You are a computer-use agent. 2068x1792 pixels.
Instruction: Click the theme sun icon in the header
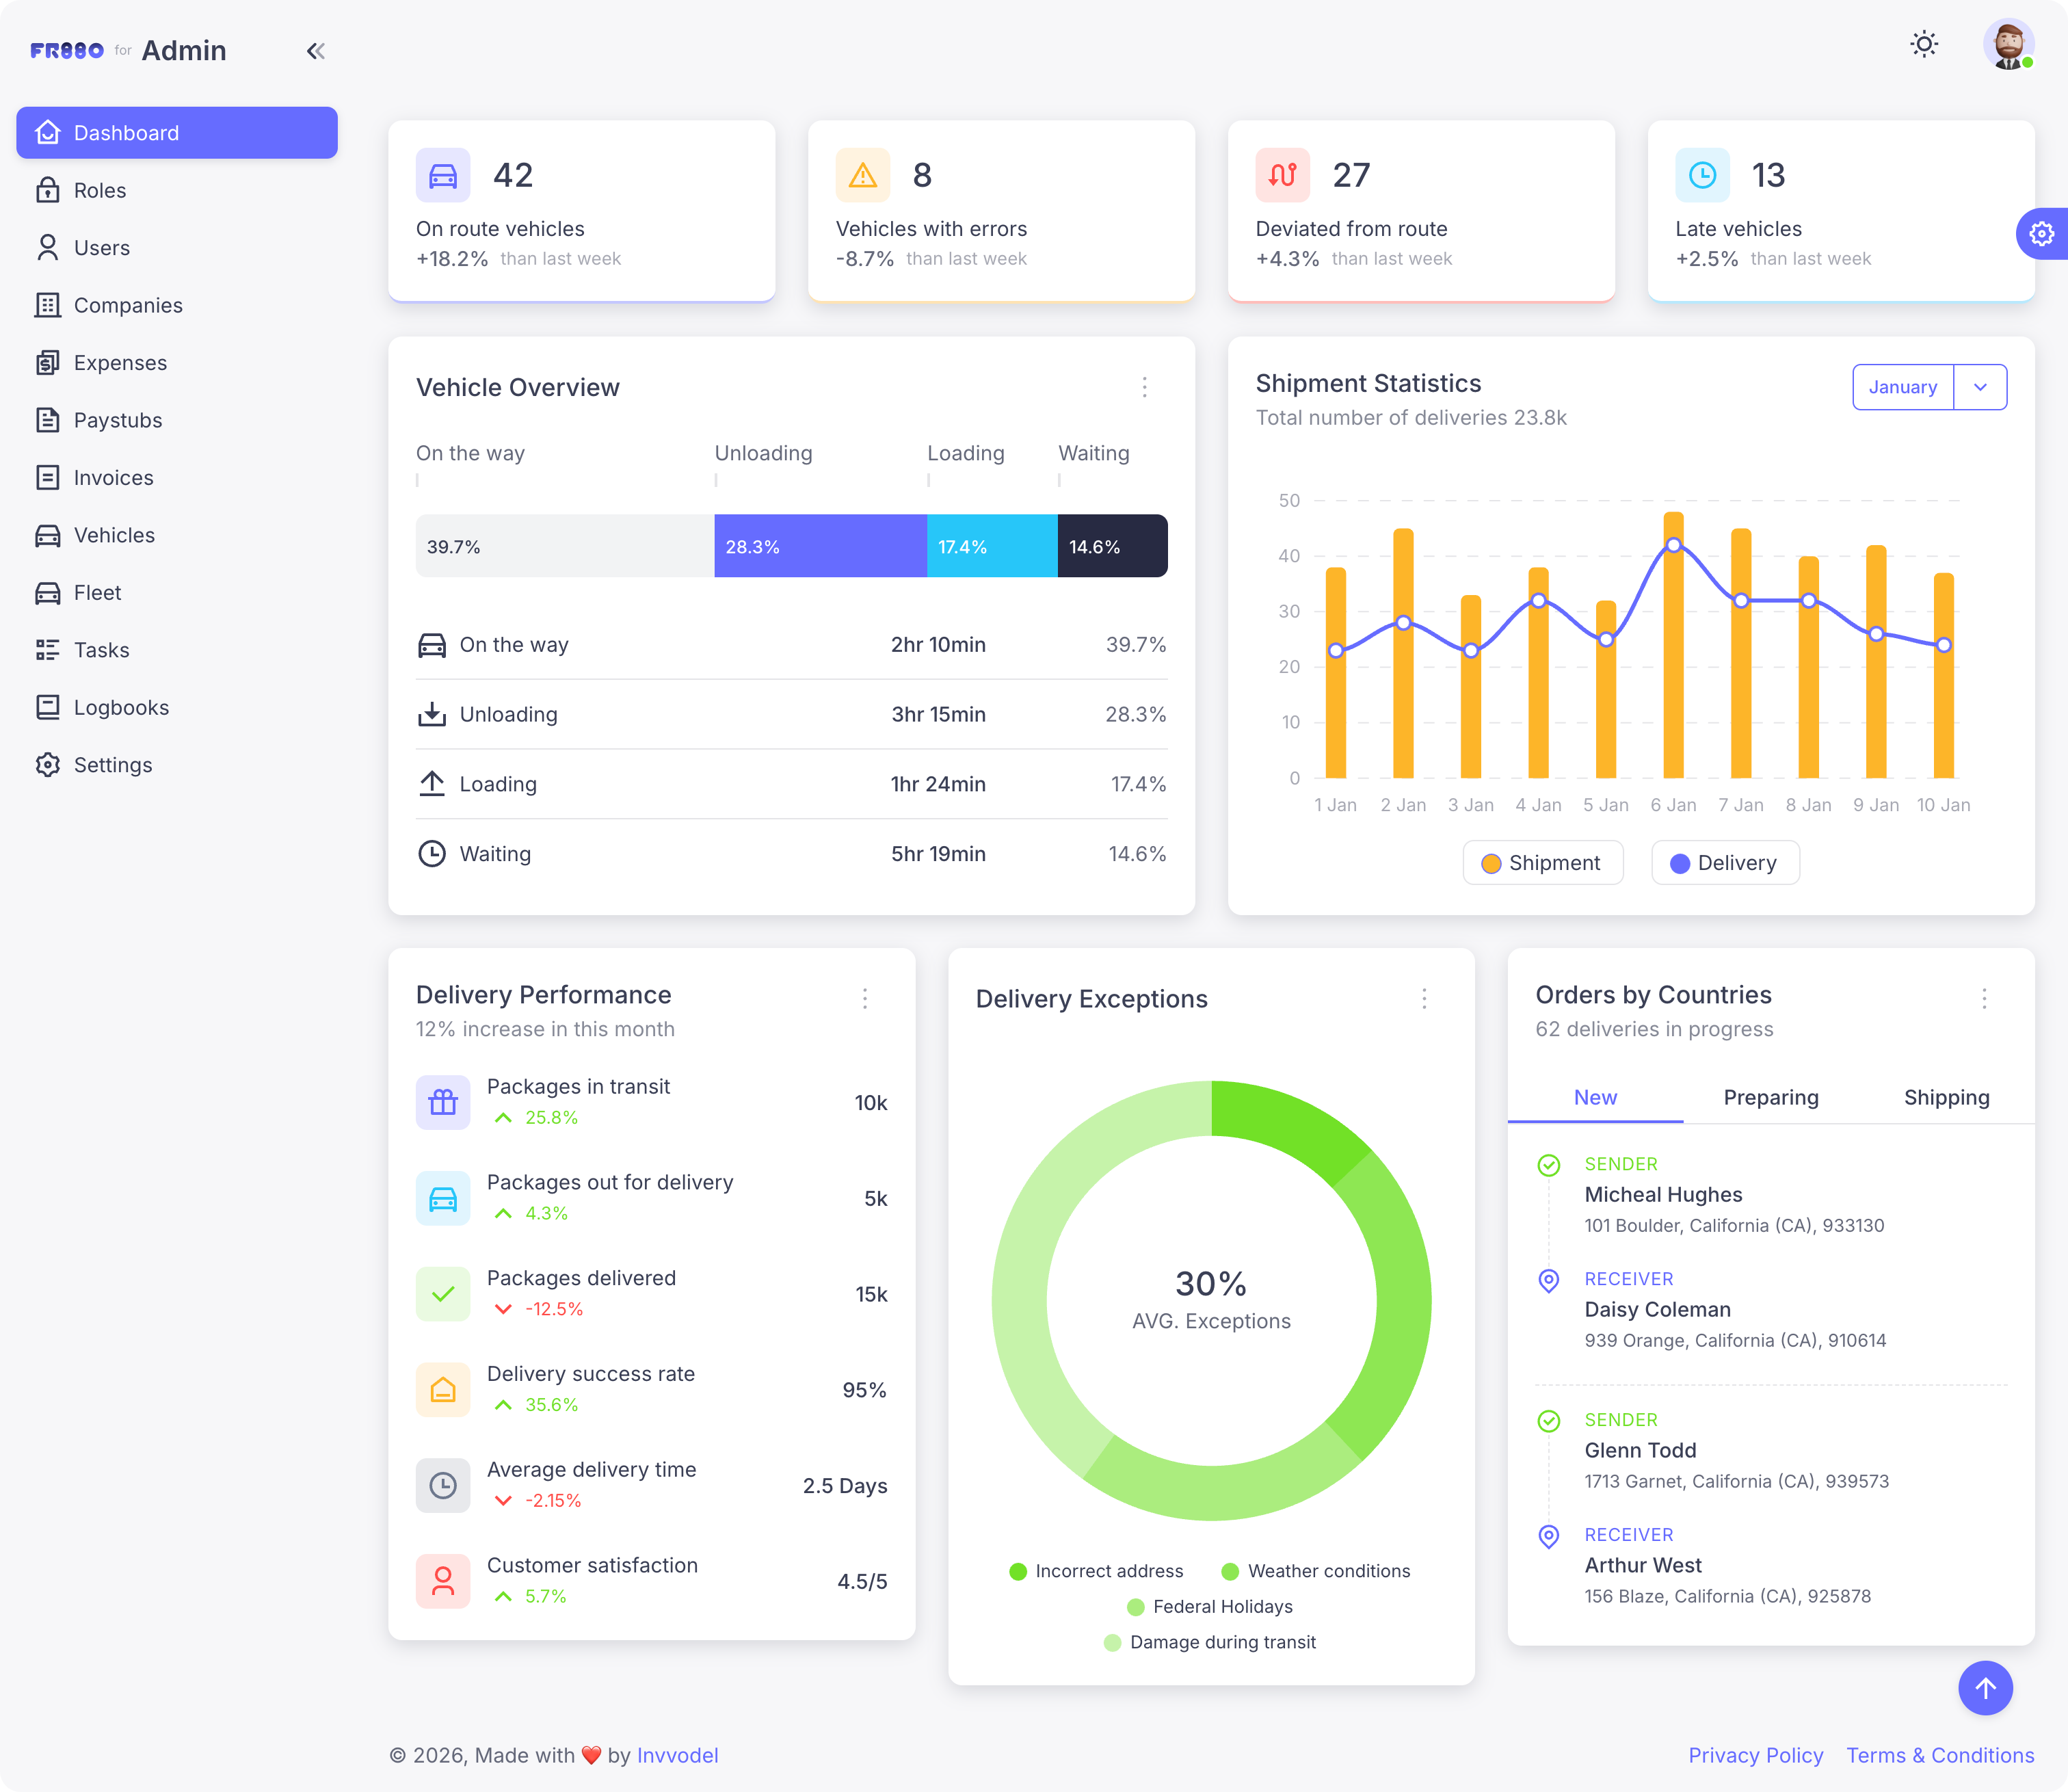pos(1923,44)
